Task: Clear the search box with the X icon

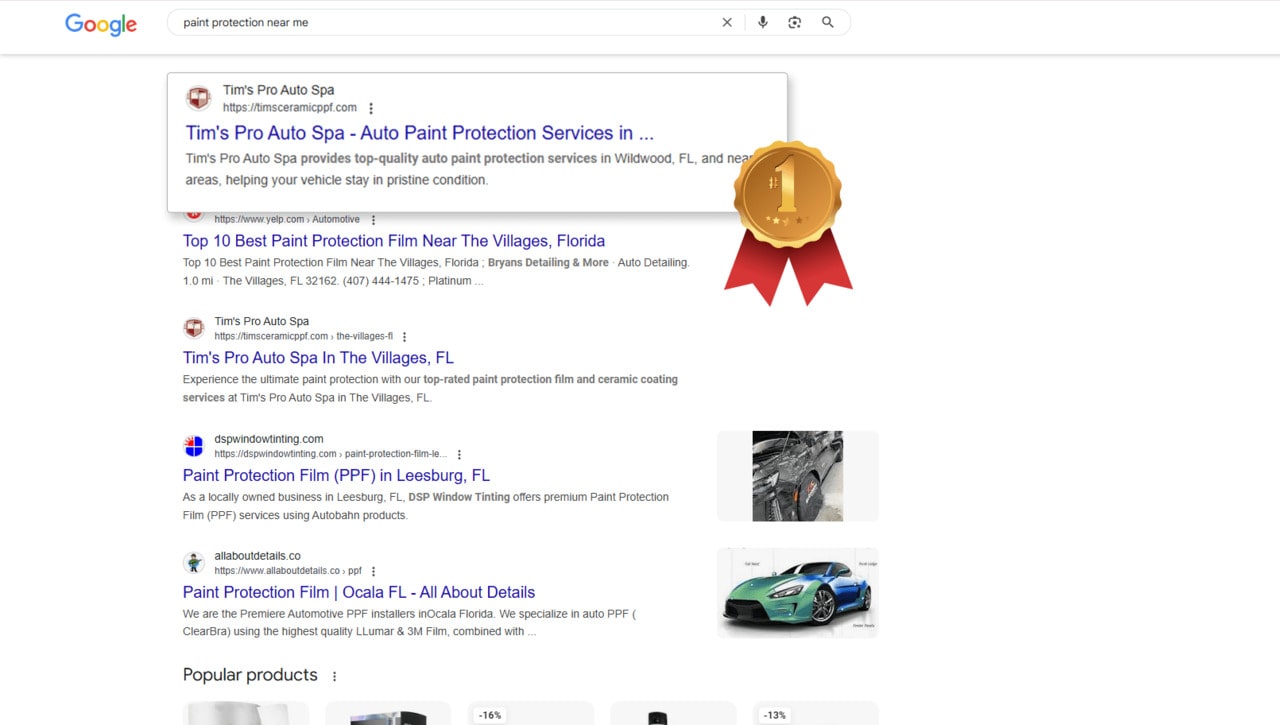Action: [x=727, y=22]
